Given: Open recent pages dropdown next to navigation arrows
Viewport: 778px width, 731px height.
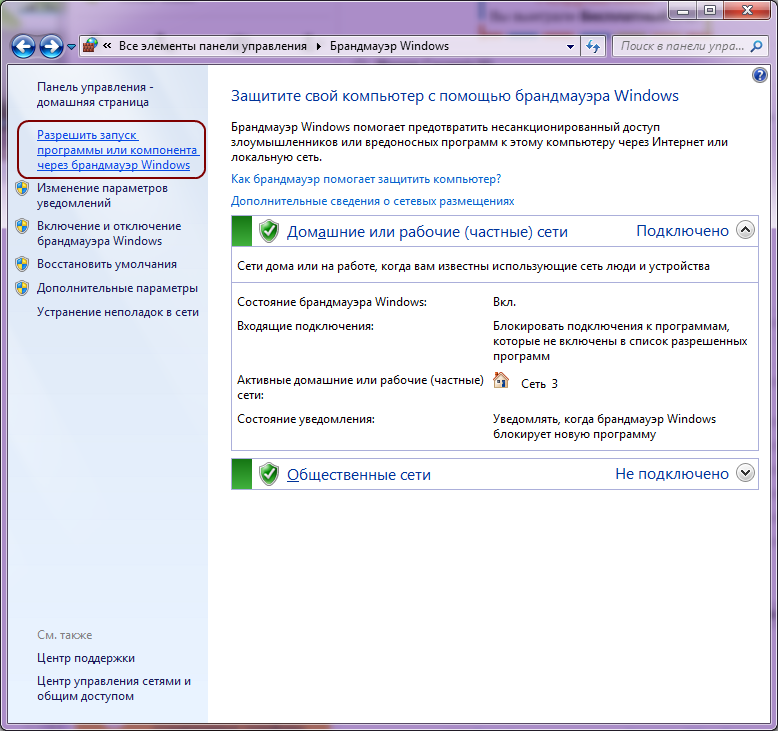Looking at the screenshot, I should (x=71, y=47).
